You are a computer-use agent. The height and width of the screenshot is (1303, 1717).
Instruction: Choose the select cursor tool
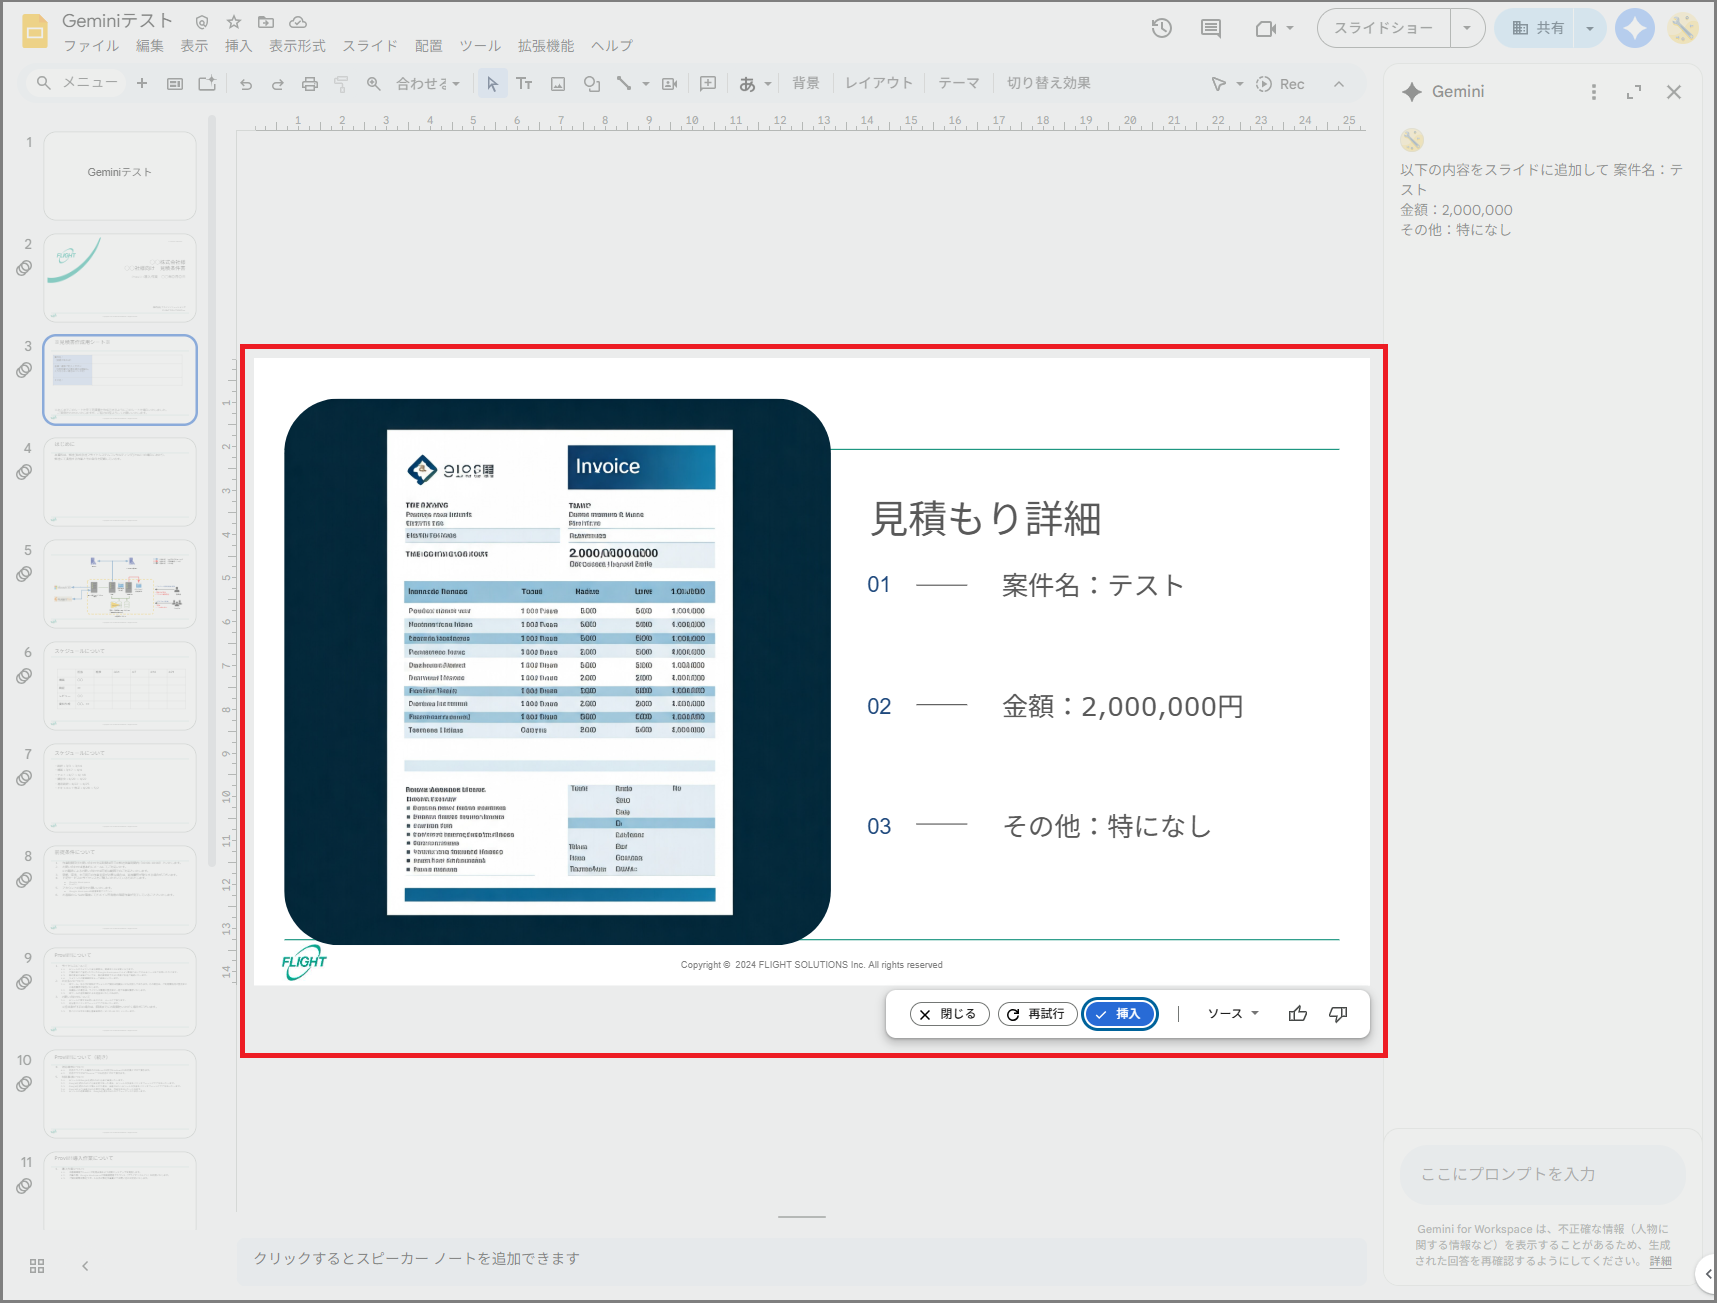coord(492,84)
